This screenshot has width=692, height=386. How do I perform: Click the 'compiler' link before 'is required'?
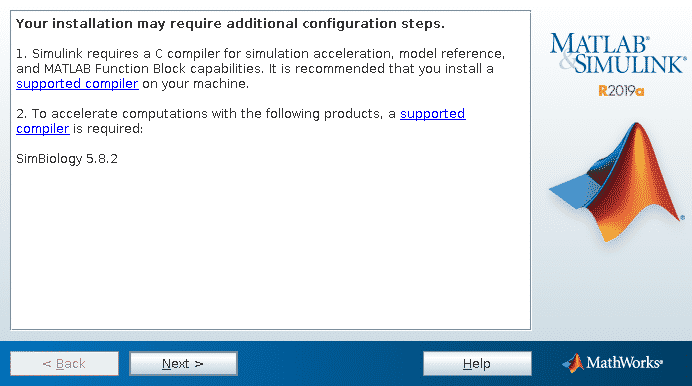pos(43,128)
